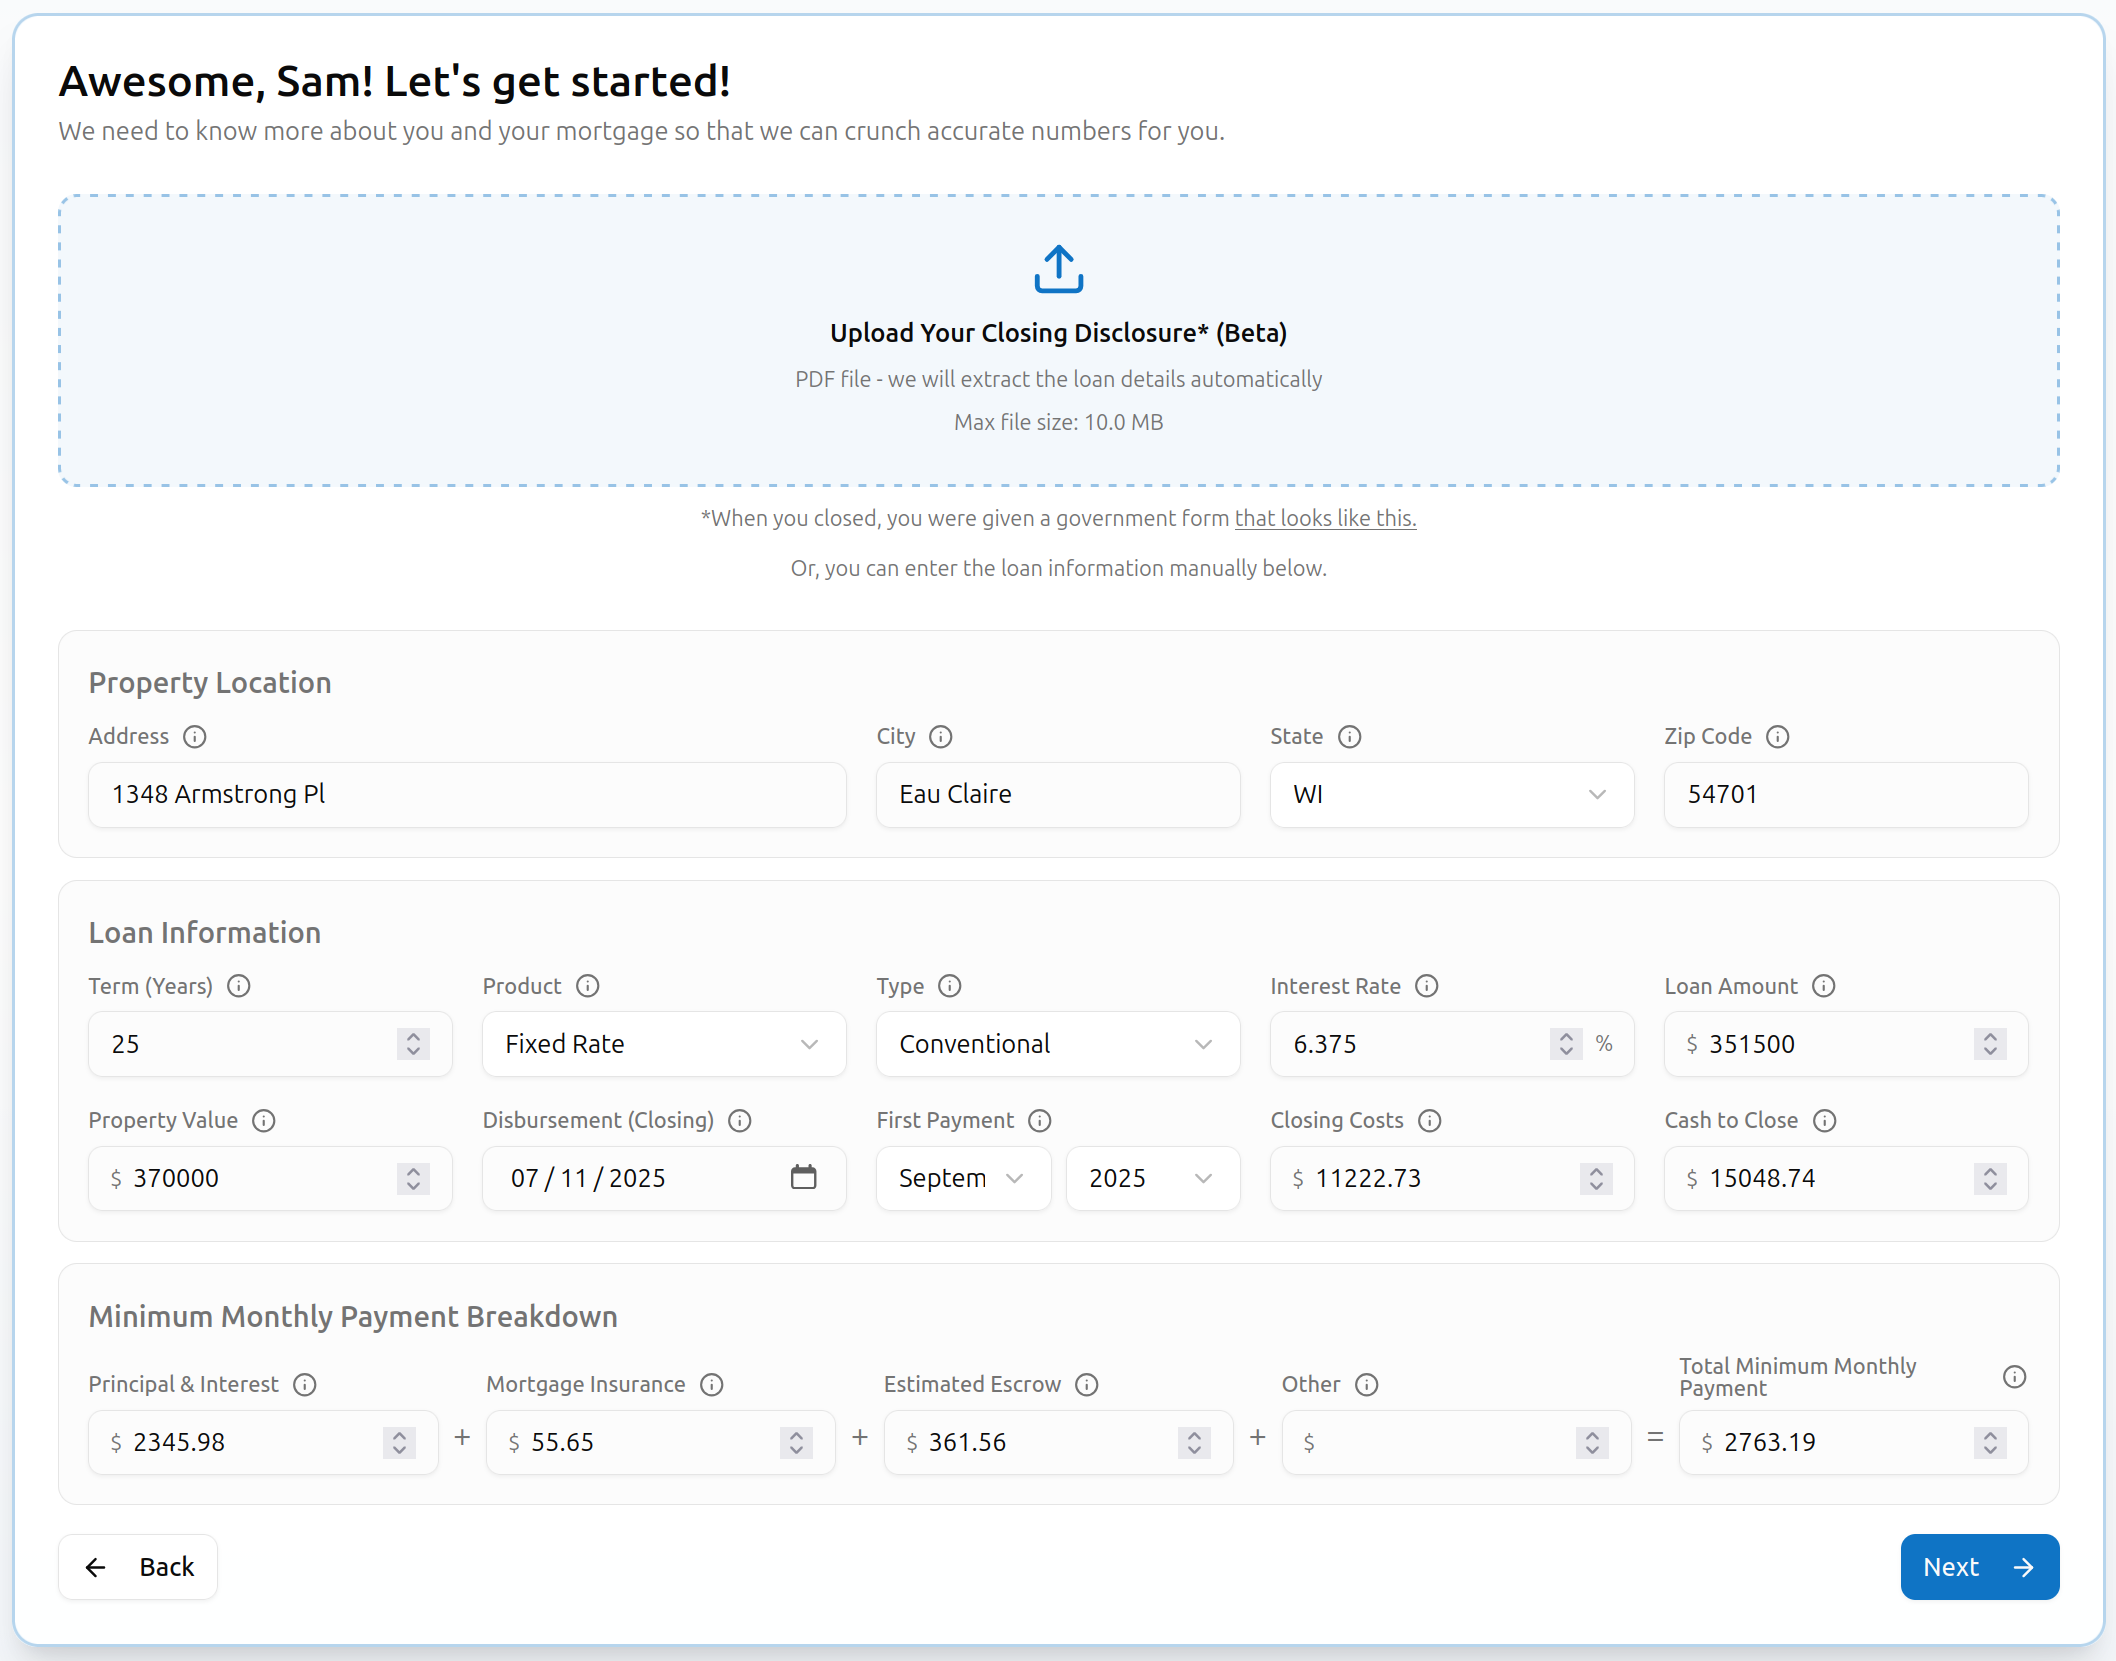Click the Other payment stepper arrows

pyautogui.click(x=1592, y=1443)
